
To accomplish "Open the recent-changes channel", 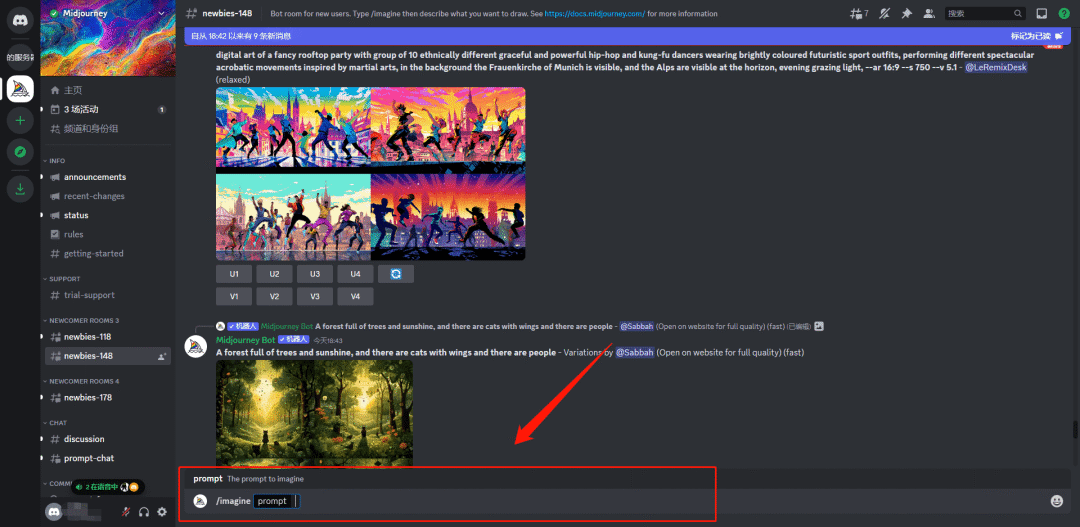I will point(105,196).
